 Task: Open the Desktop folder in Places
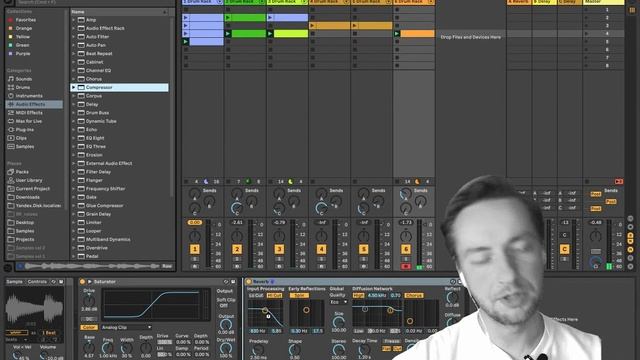24,223
